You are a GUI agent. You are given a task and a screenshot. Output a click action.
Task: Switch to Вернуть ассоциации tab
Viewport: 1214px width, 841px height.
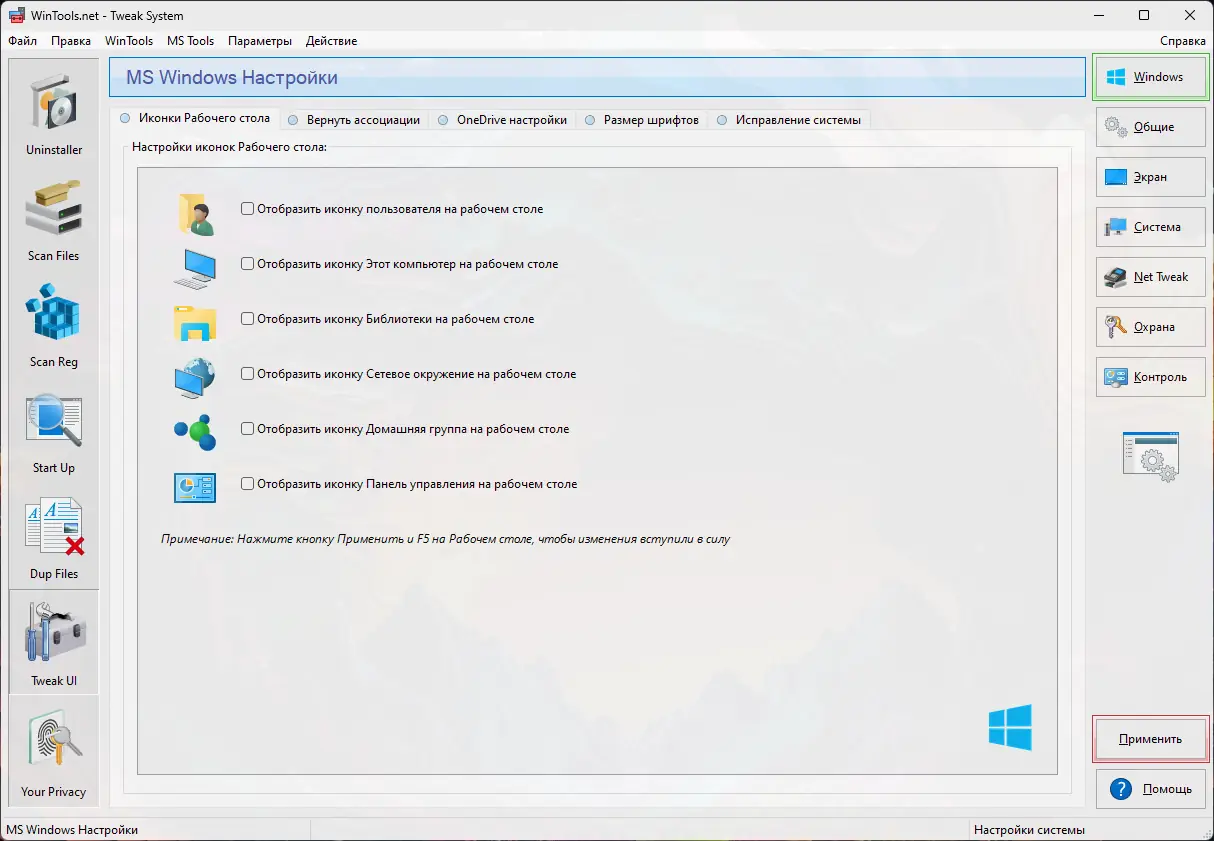[x=354, y=120]
